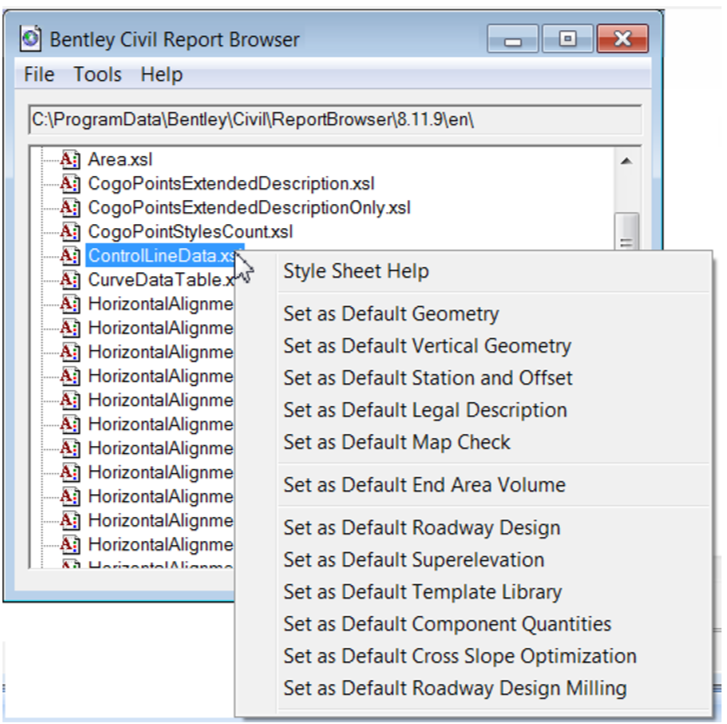This screenshot has width=727, height=724.
Task: Select the highlighted ControlLineData.xsl entry
Action: click(x=165, y=256)
